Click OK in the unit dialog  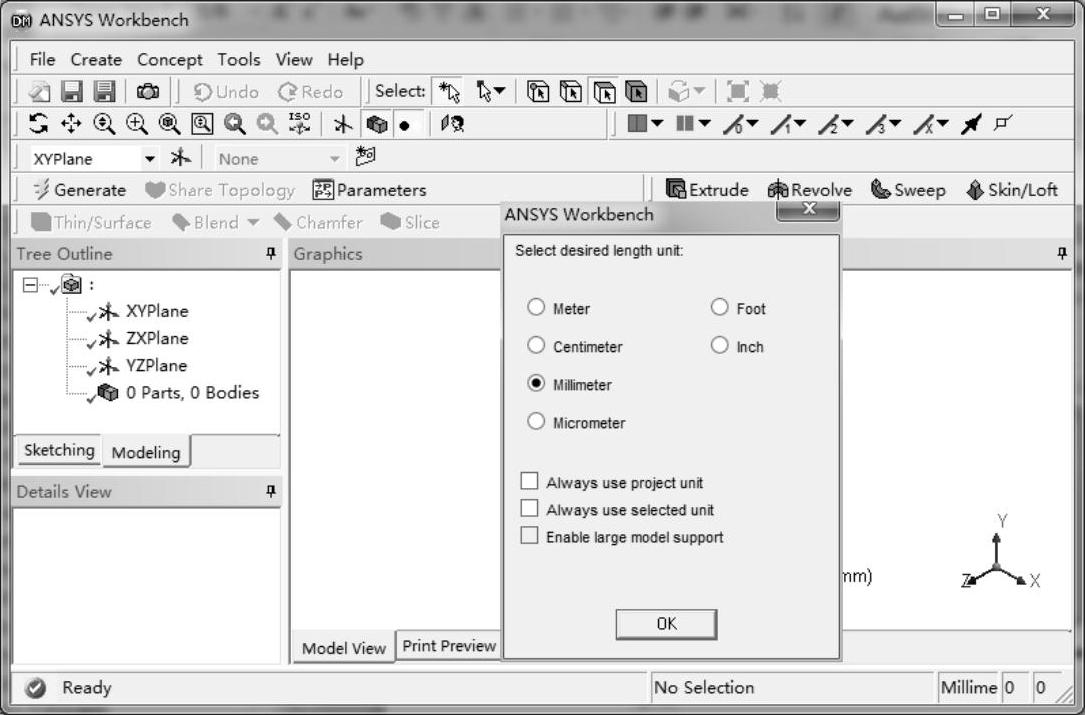pos(666,624)
